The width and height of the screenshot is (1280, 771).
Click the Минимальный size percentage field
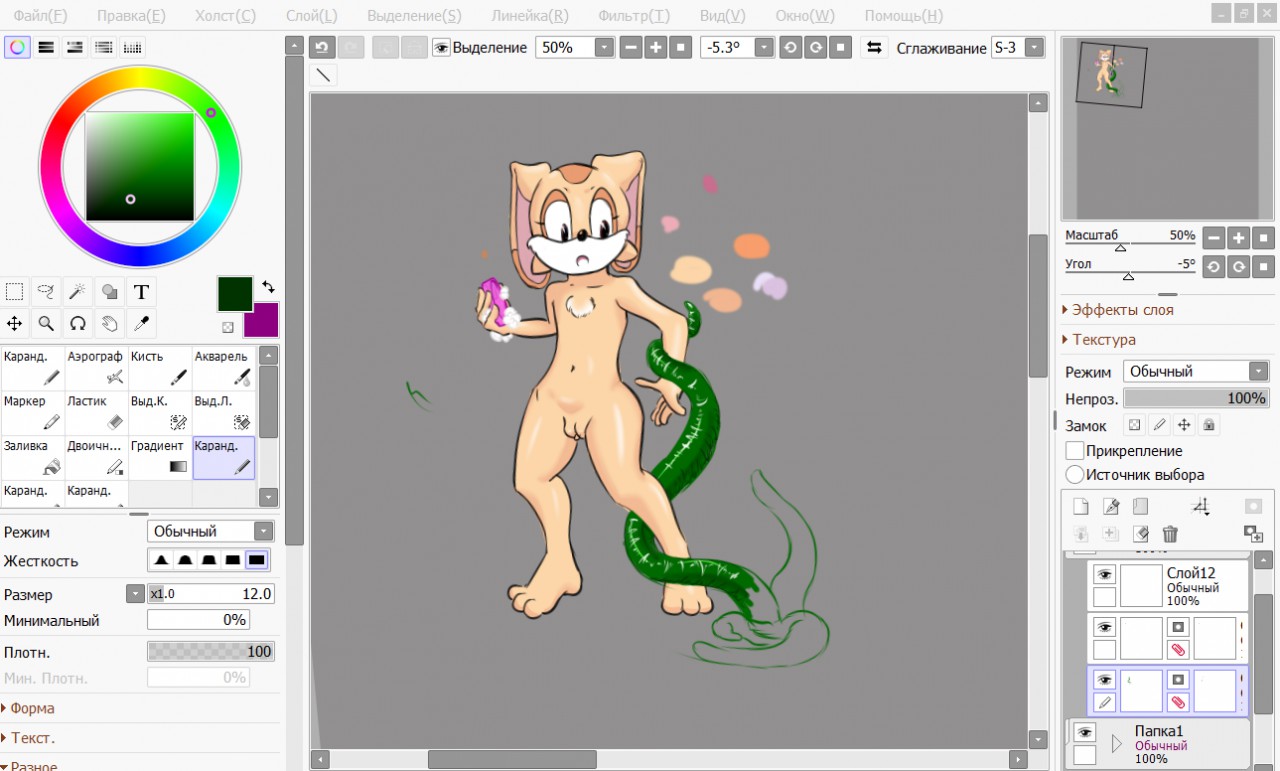[198, 620]
